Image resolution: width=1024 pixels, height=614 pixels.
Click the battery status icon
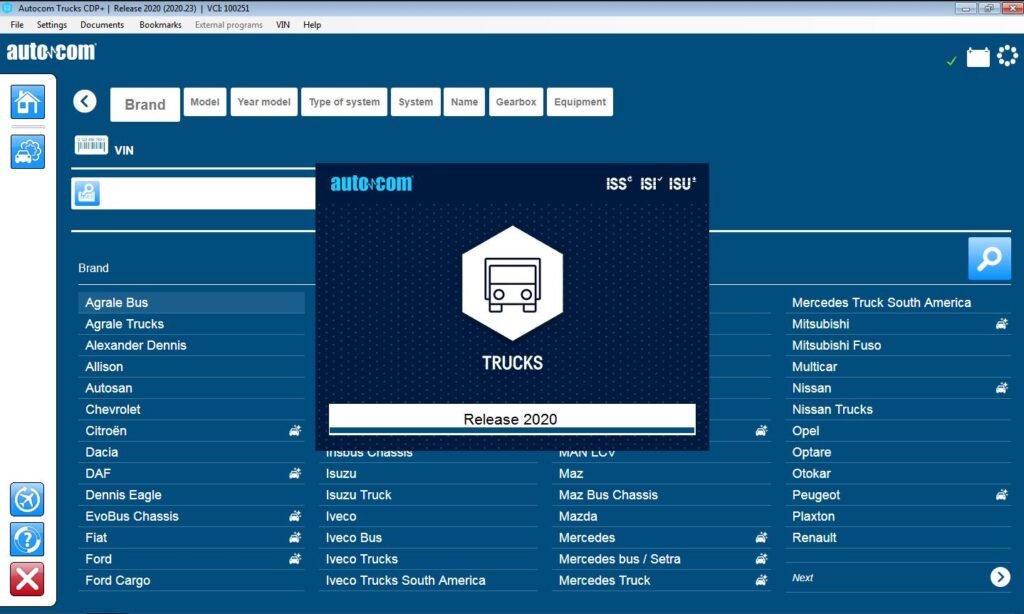tap(978, 57)
